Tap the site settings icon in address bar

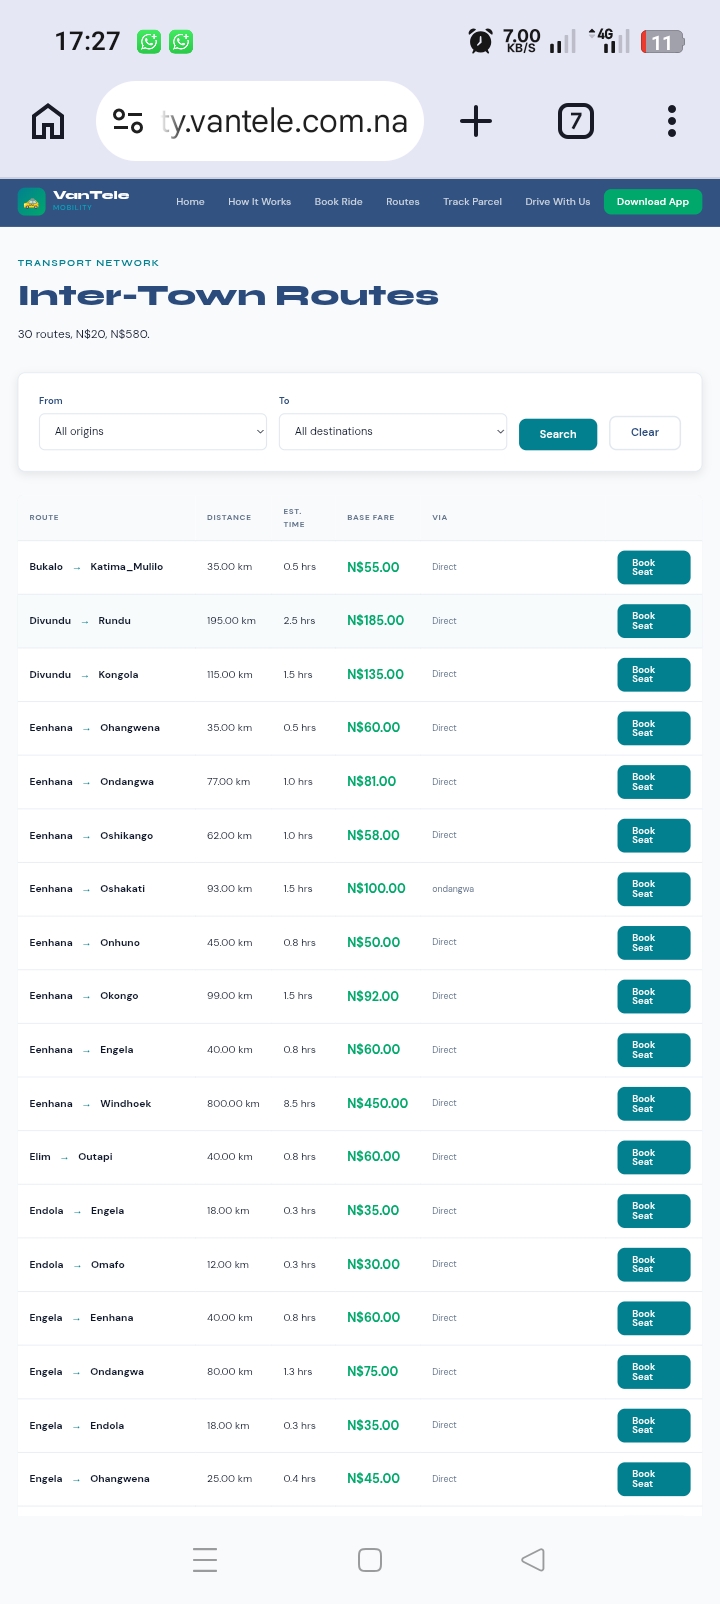(128, 121)
